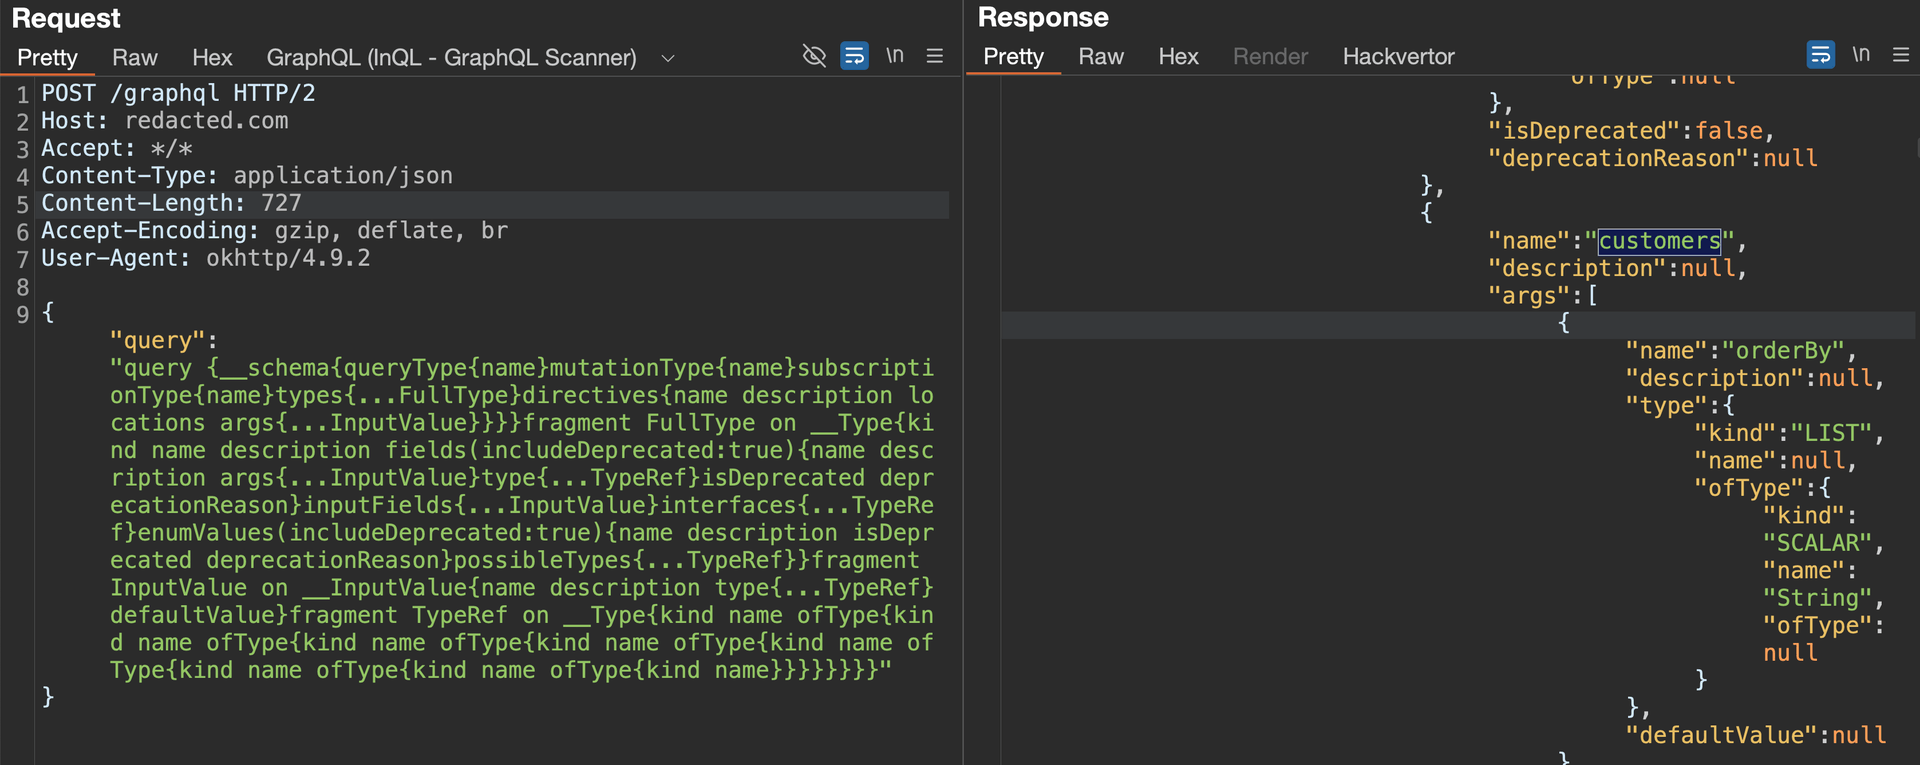Screen dimensions: 1920x765
Task: Toggle hidden characters eye icon in Request
Action: [814, 56]
